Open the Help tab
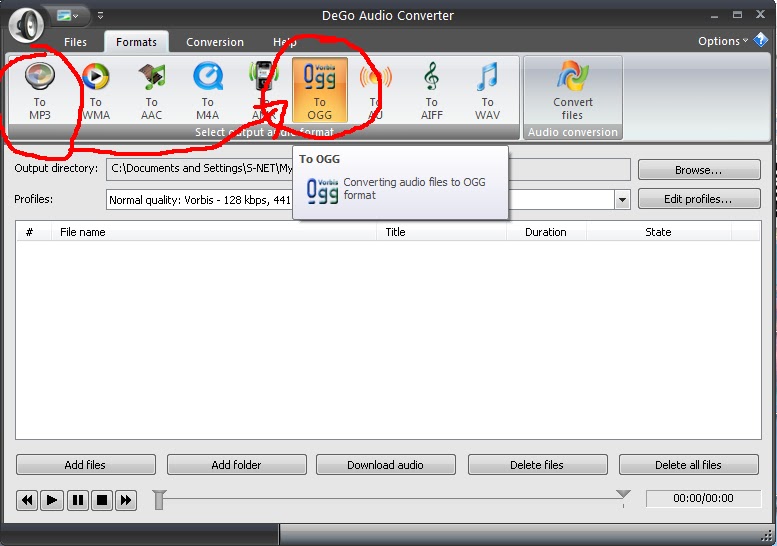This screenshot has width=777, height=546. [x=285, y=42]
